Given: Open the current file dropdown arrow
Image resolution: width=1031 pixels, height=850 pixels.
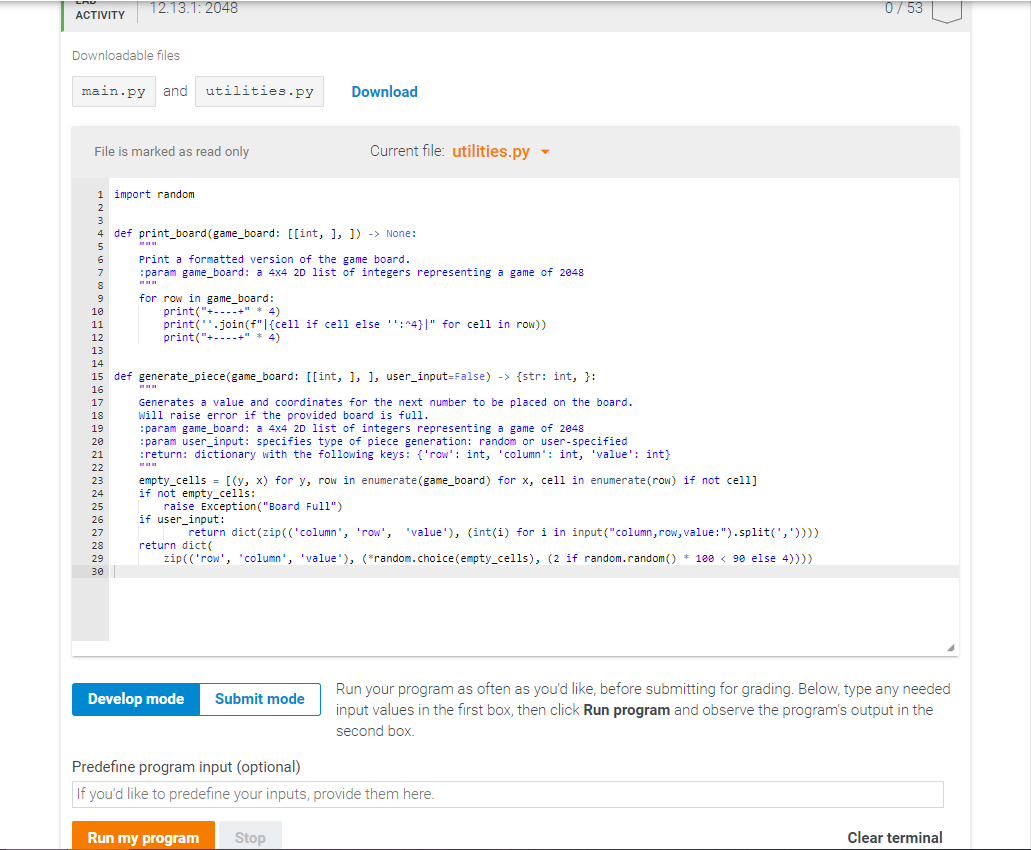Looking at the screenshot, I should click(x=544, y=152).
